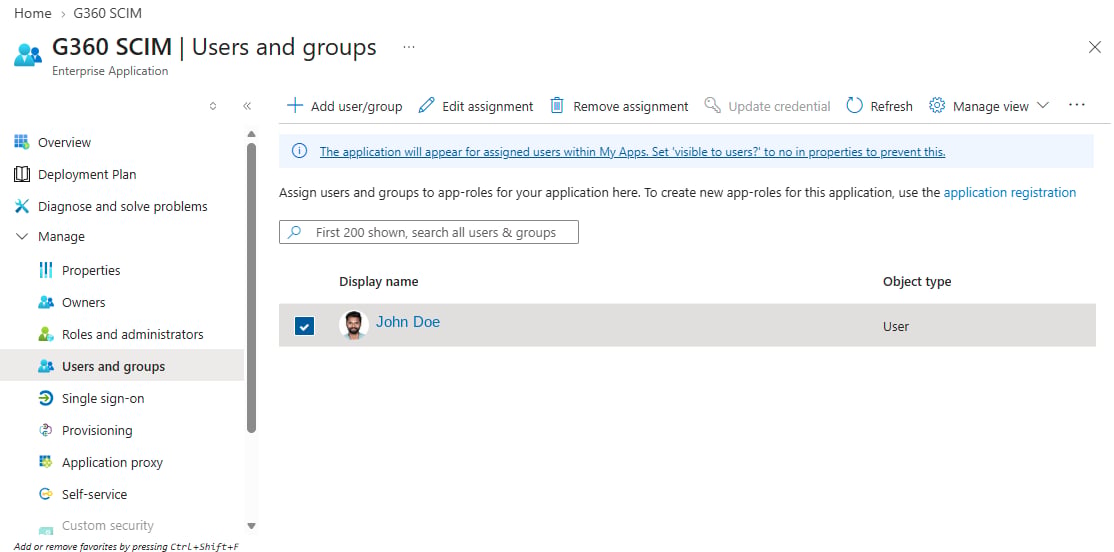Collapse the Manage section chevron
Image resolution: width=1114 pixels, height=552 pixels.
point(22,237)
